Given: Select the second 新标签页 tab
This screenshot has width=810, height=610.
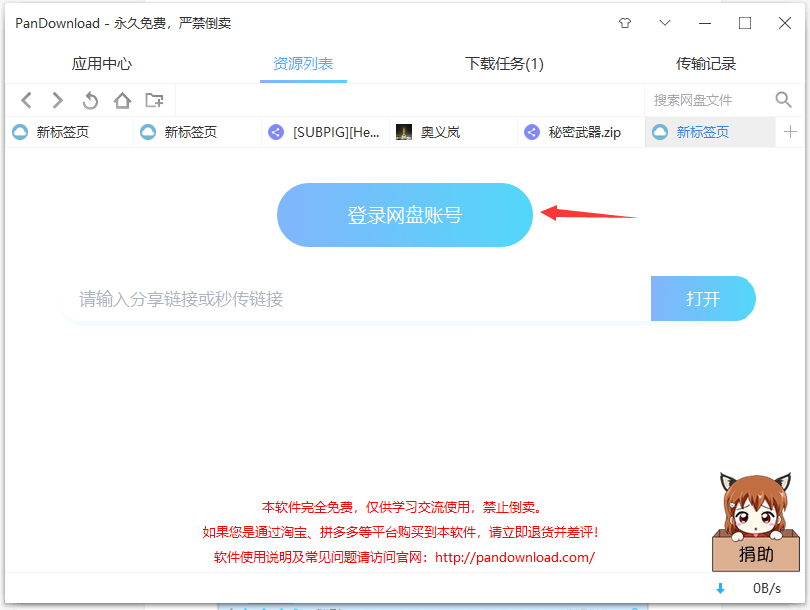Looking at the screenshot, I should (x=197, y=132).
